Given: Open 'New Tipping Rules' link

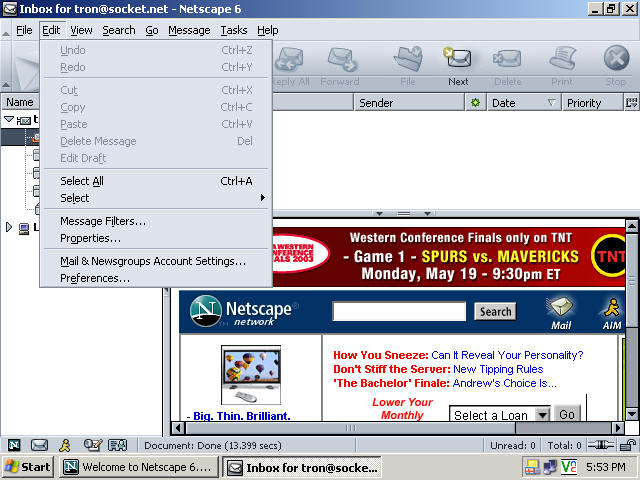Looking at the screenshot, I should pyautogui.click(x=498, y=369).
